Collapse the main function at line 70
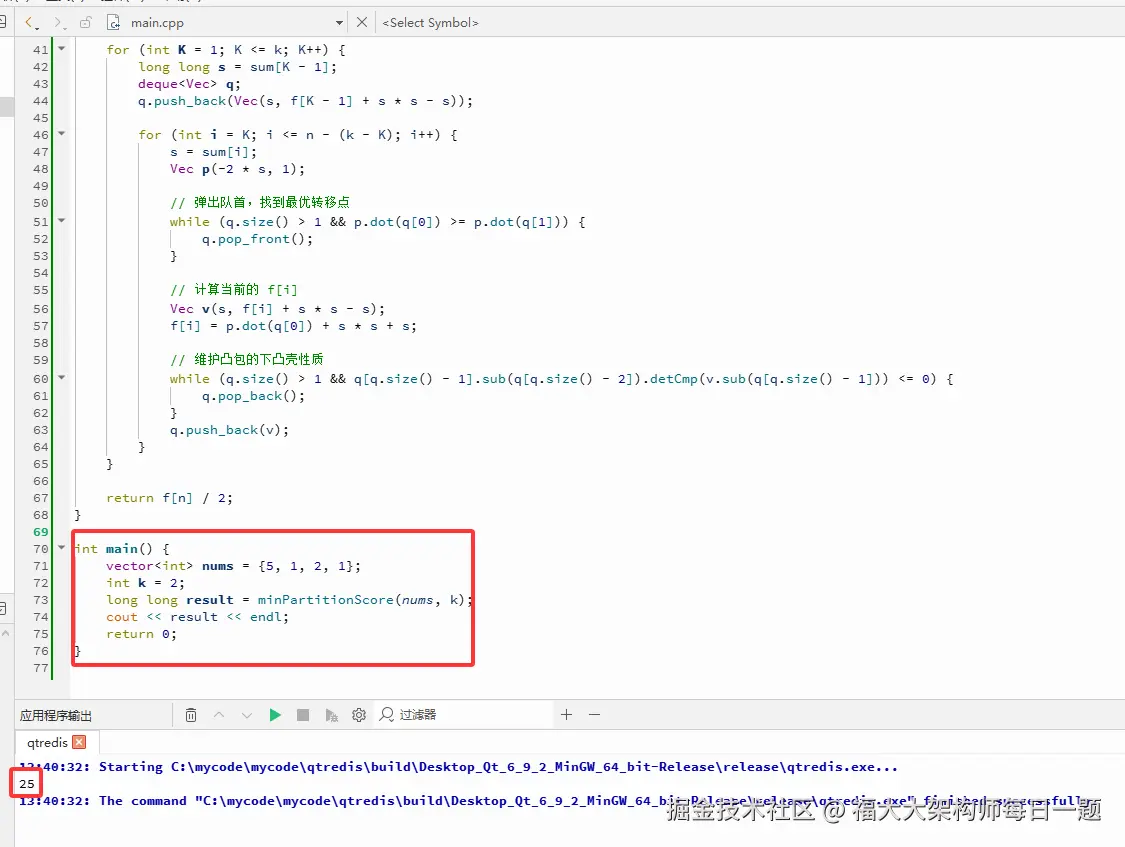 pos(62,548)
